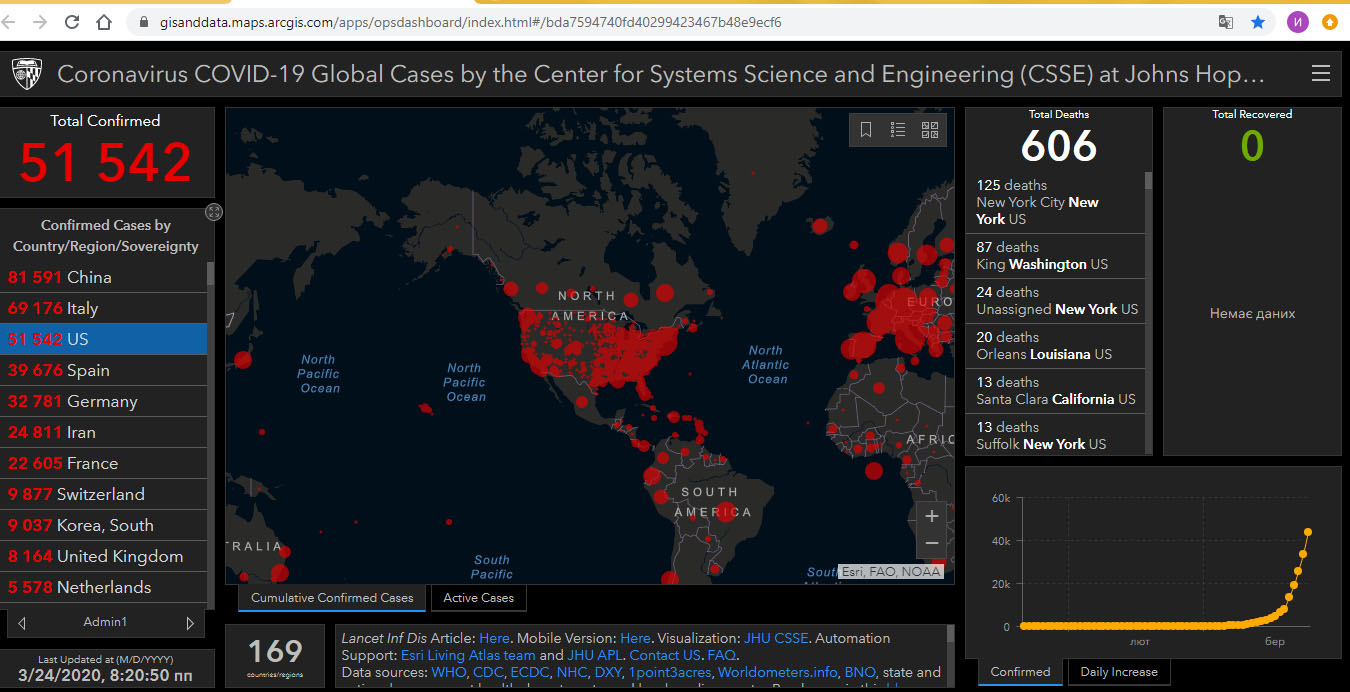Zoom out on the map

pyautogui.click(x=931, y=543)
